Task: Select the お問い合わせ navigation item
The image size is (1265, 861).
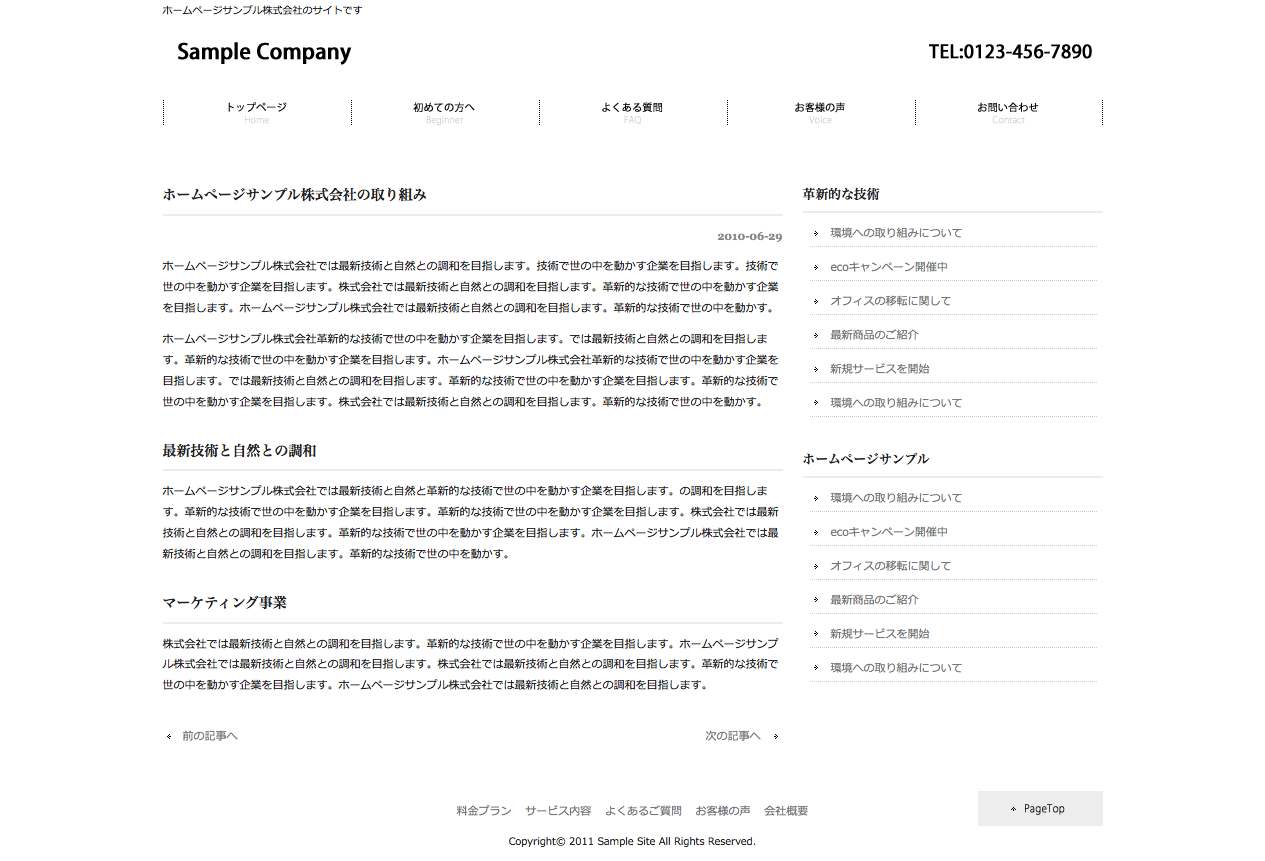Action: (x=1008, y=112)
